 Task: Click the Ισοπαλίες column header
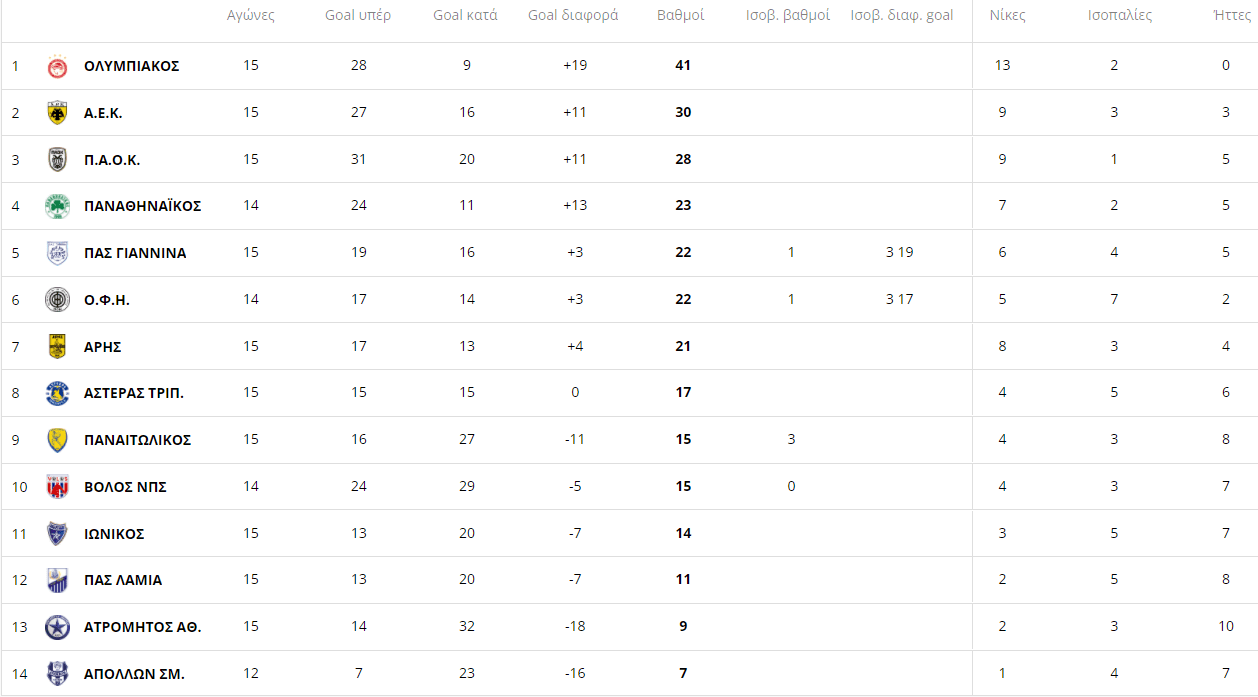pos(1119,15)
